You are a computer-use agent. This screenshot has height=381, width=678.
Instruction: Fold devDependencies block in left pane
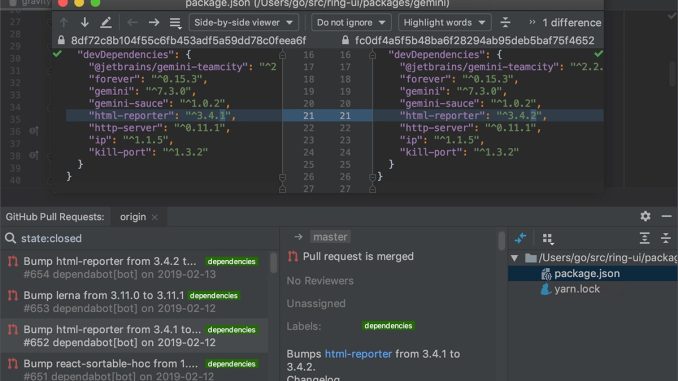282,55
